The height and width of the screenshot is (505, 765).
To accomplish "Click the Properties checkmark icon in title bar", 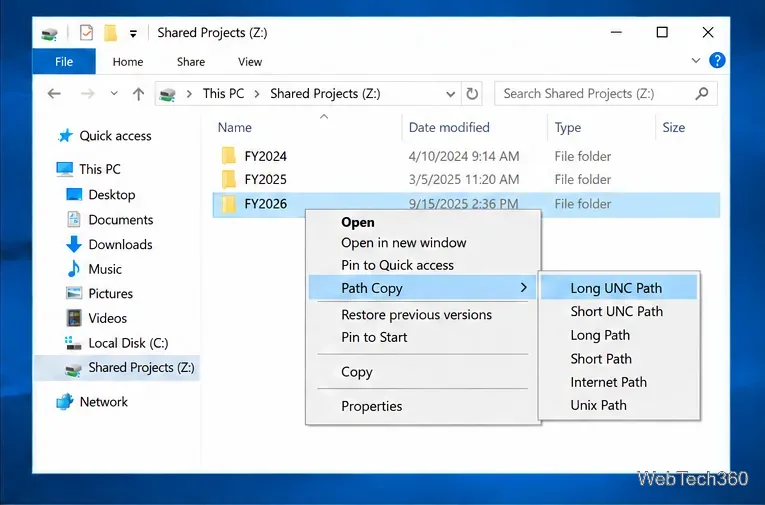I will (86, 33).
